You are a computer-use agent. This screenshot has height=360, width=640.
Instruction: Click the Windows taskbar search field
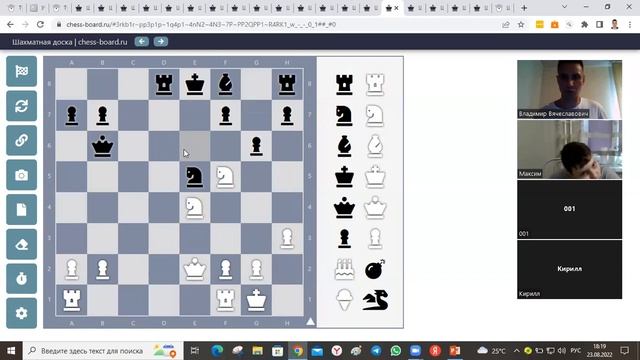coord(103,351)
